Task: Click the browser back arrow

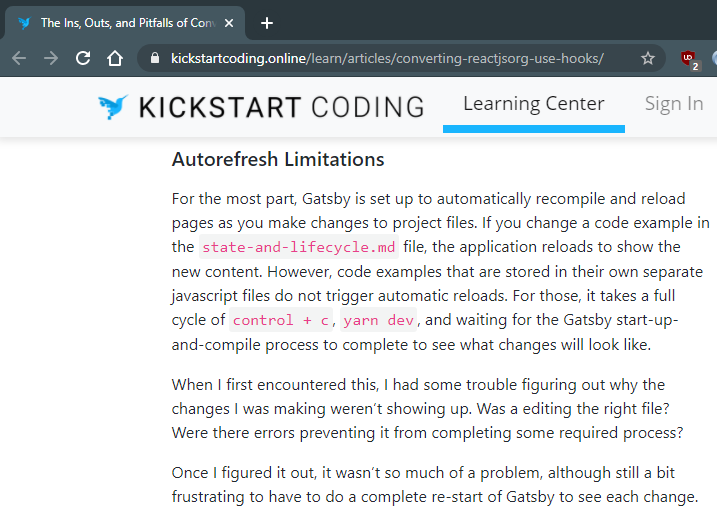Action: tap(19, 58)
